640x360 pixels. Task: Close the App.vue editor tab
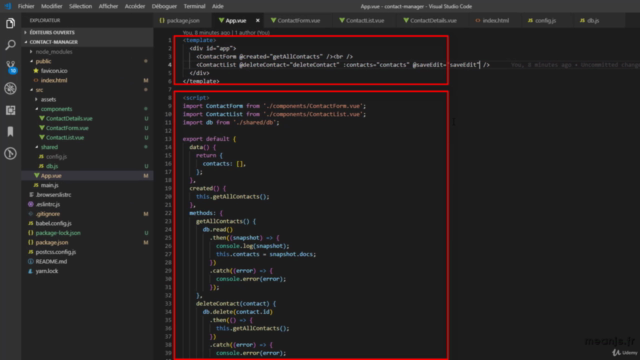click(258, 20)
